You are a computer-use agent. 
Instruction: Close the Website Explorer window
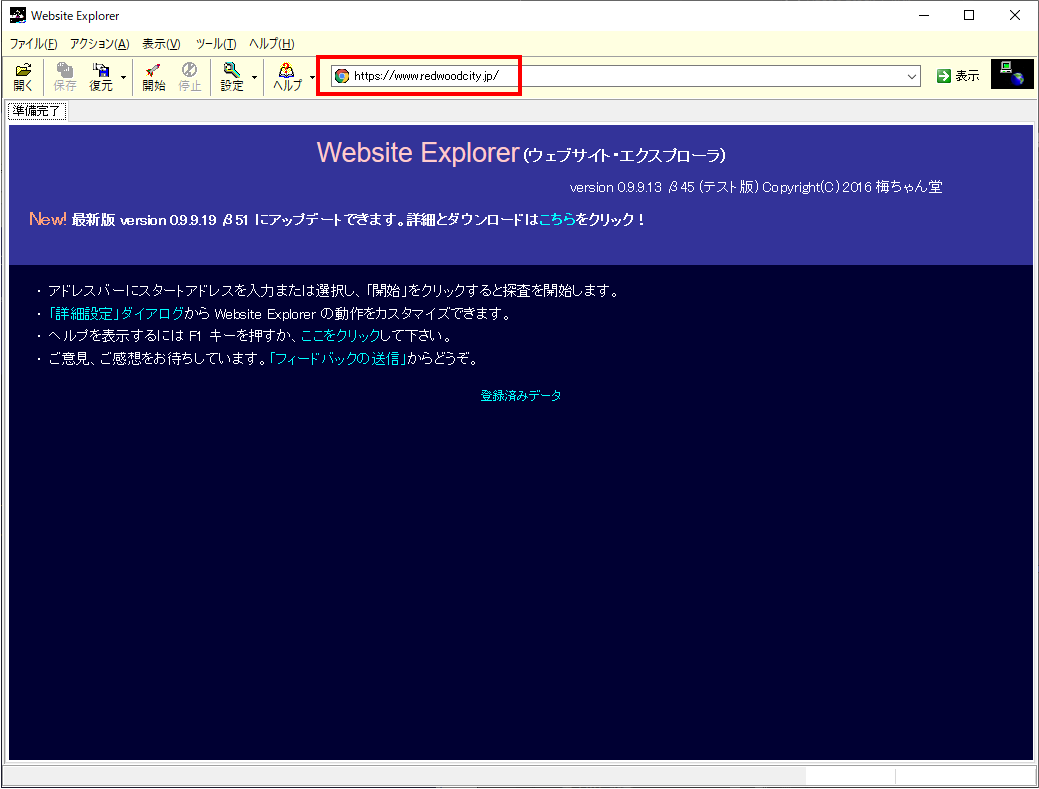pos(1014,15)
